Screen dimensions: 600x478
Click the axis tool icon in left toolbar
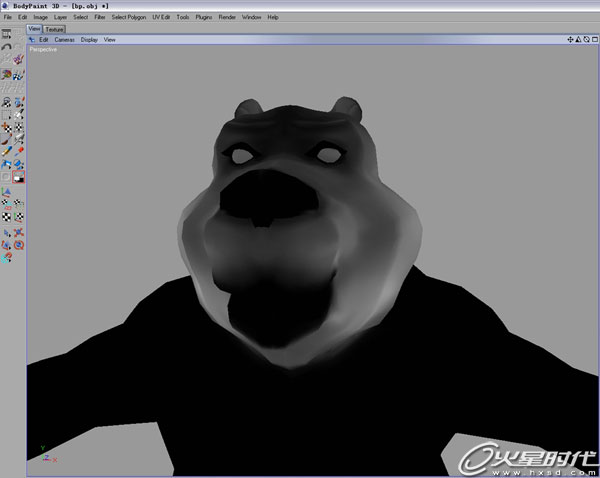click(8, 191)
